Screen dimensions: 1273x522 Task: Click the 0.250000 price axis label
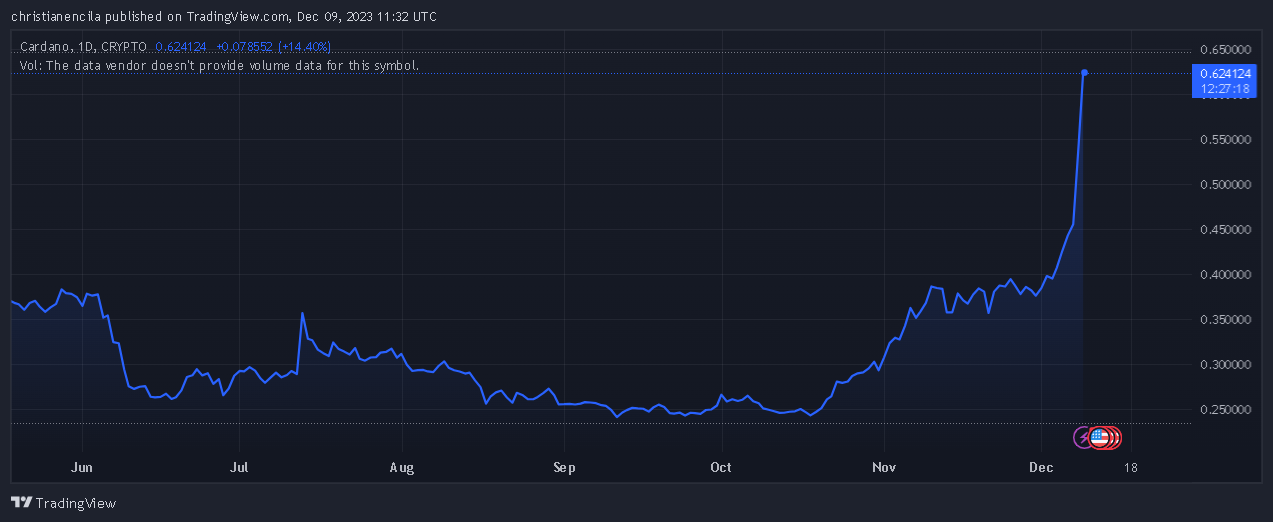pos(1225,409)
